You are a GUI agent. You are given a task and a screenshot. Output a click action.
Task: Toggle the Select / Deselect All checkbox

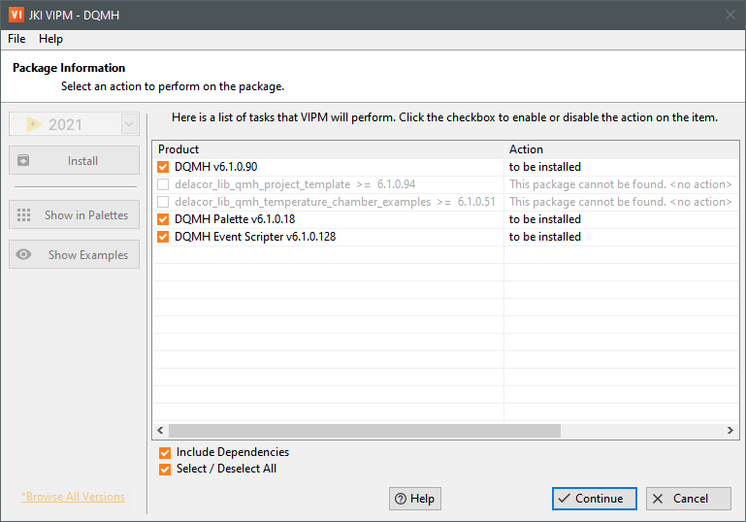(x=165, y=469)
